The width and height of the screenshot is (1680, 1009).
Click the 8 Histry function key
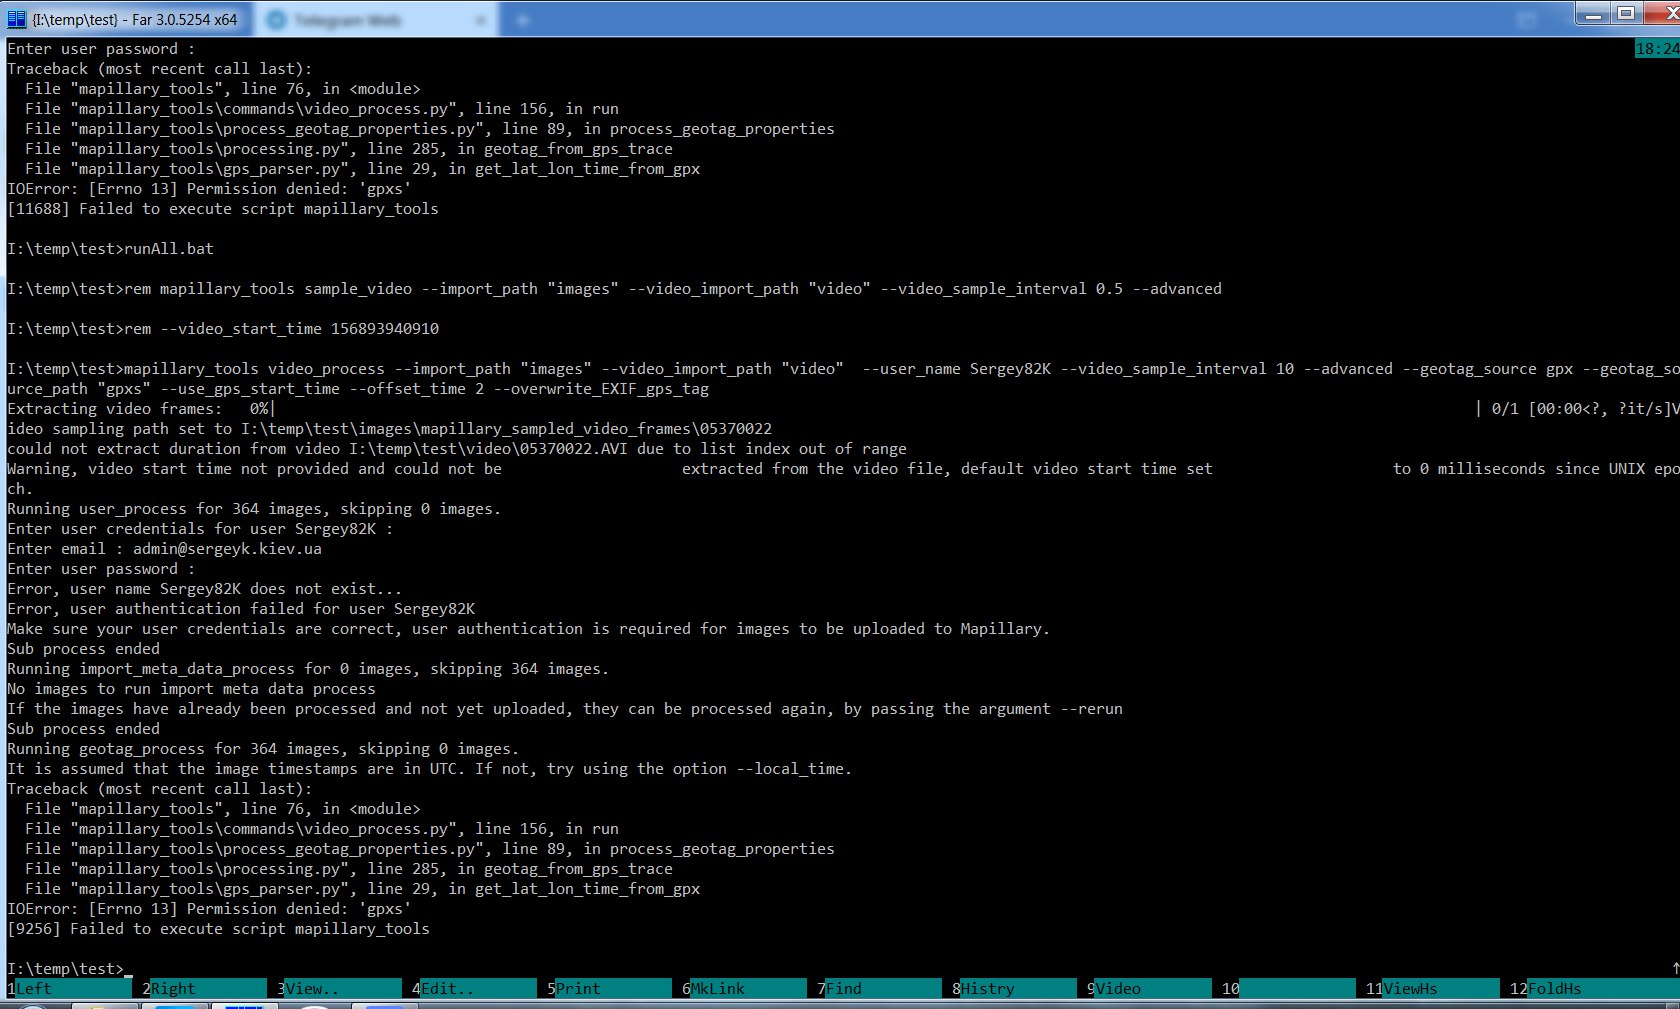(x=1014, y=988)
